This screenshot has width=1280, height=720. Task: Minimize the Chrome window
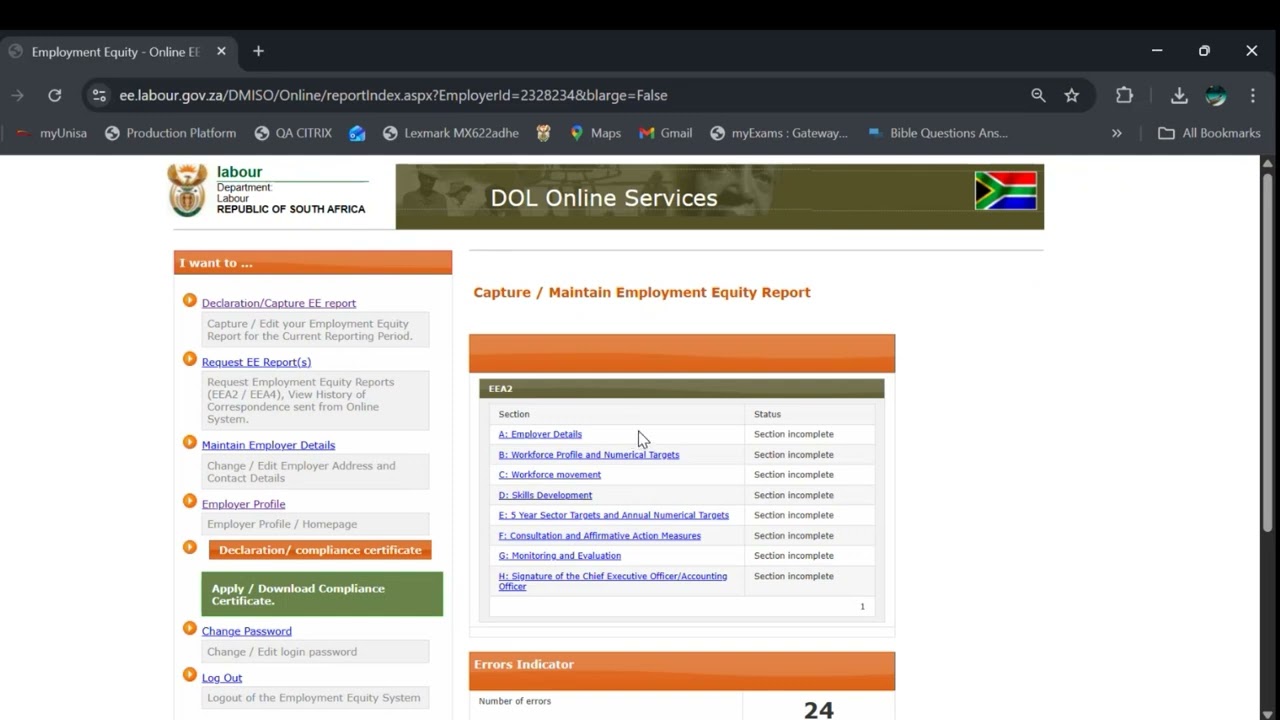coord(1157,51)
